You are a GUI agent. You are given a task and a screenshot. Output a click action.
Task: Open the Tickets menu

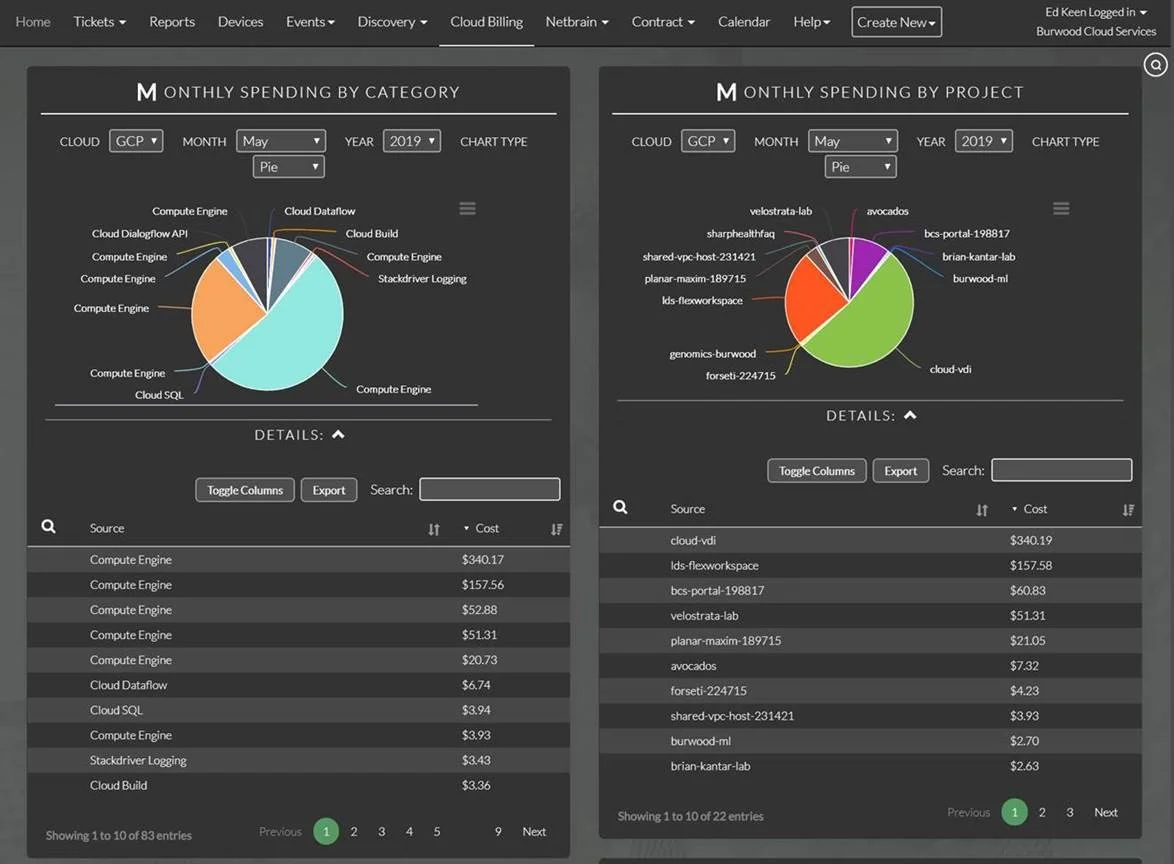[100, 22]
